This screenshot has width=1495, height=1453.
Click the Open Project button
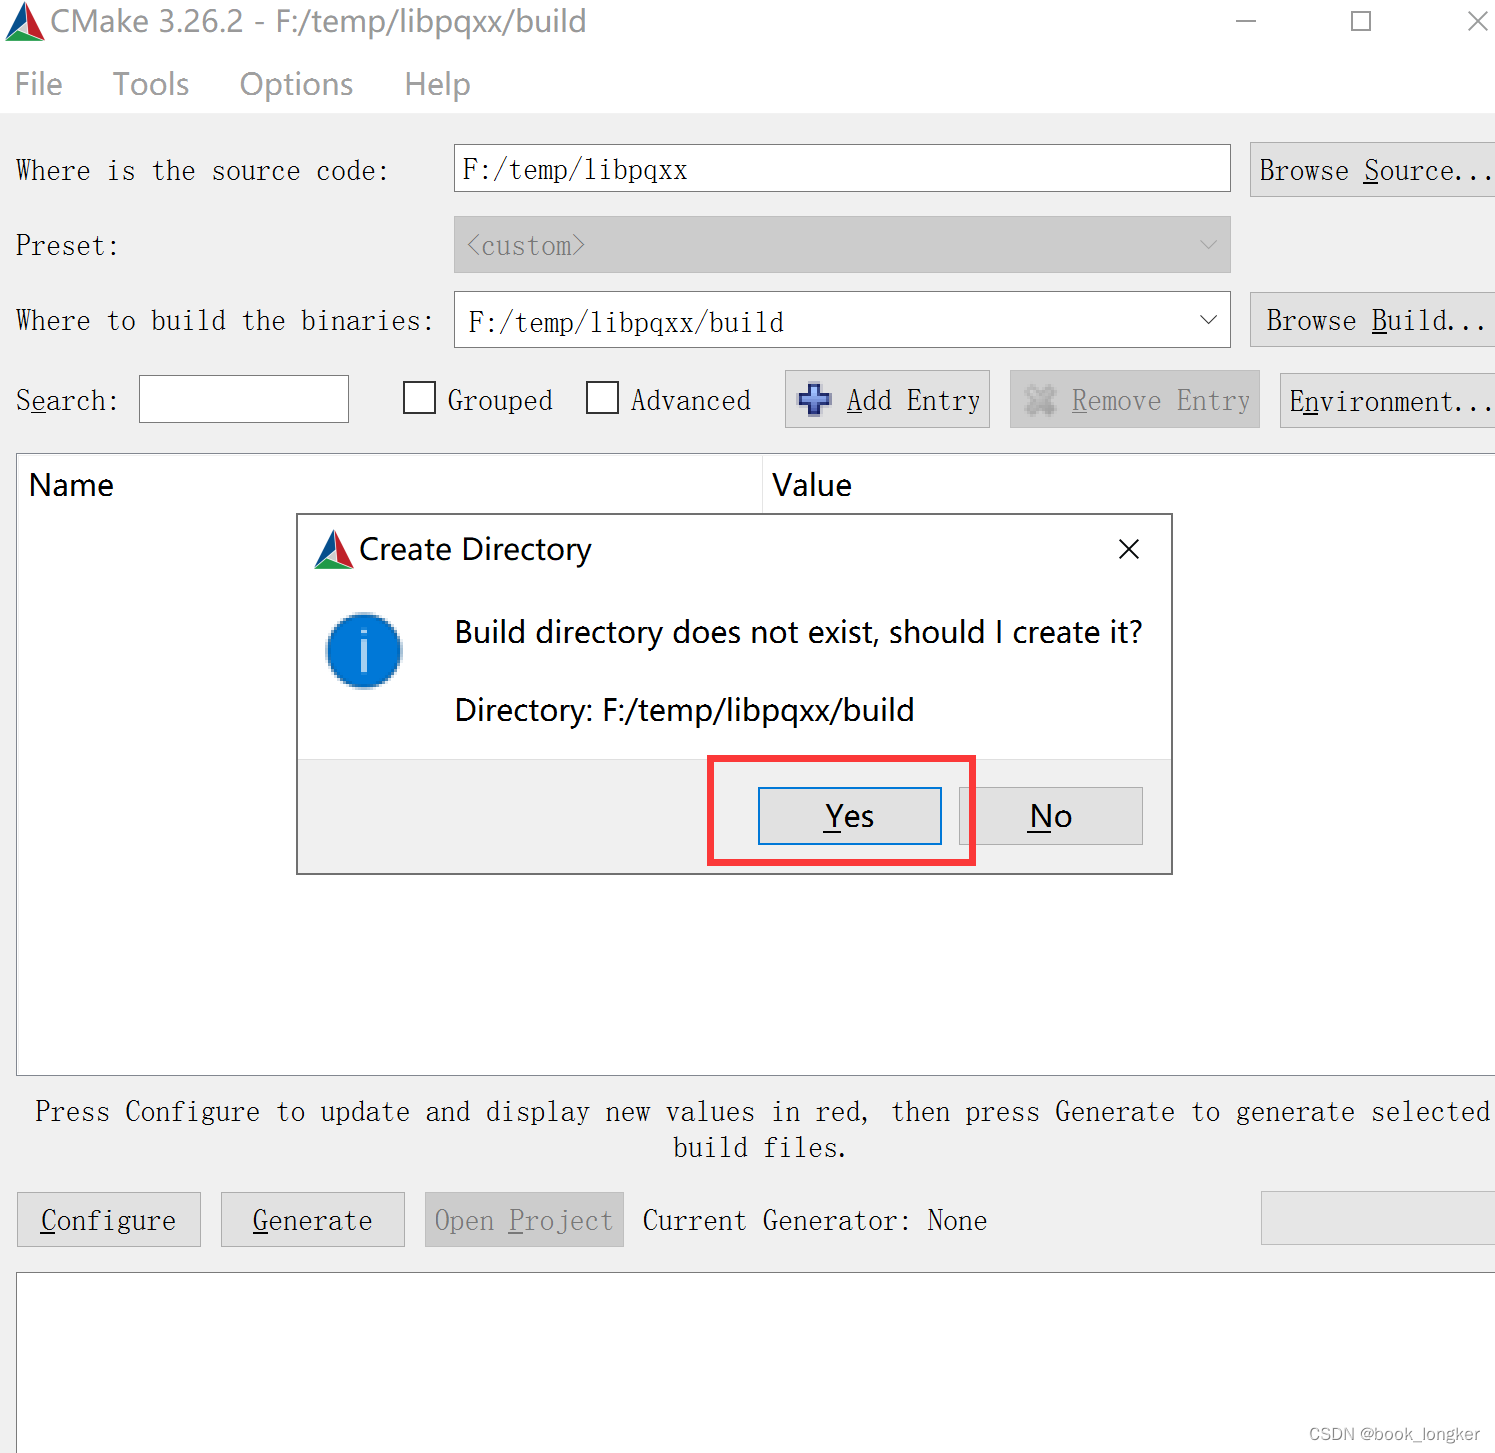(524, 1220)
